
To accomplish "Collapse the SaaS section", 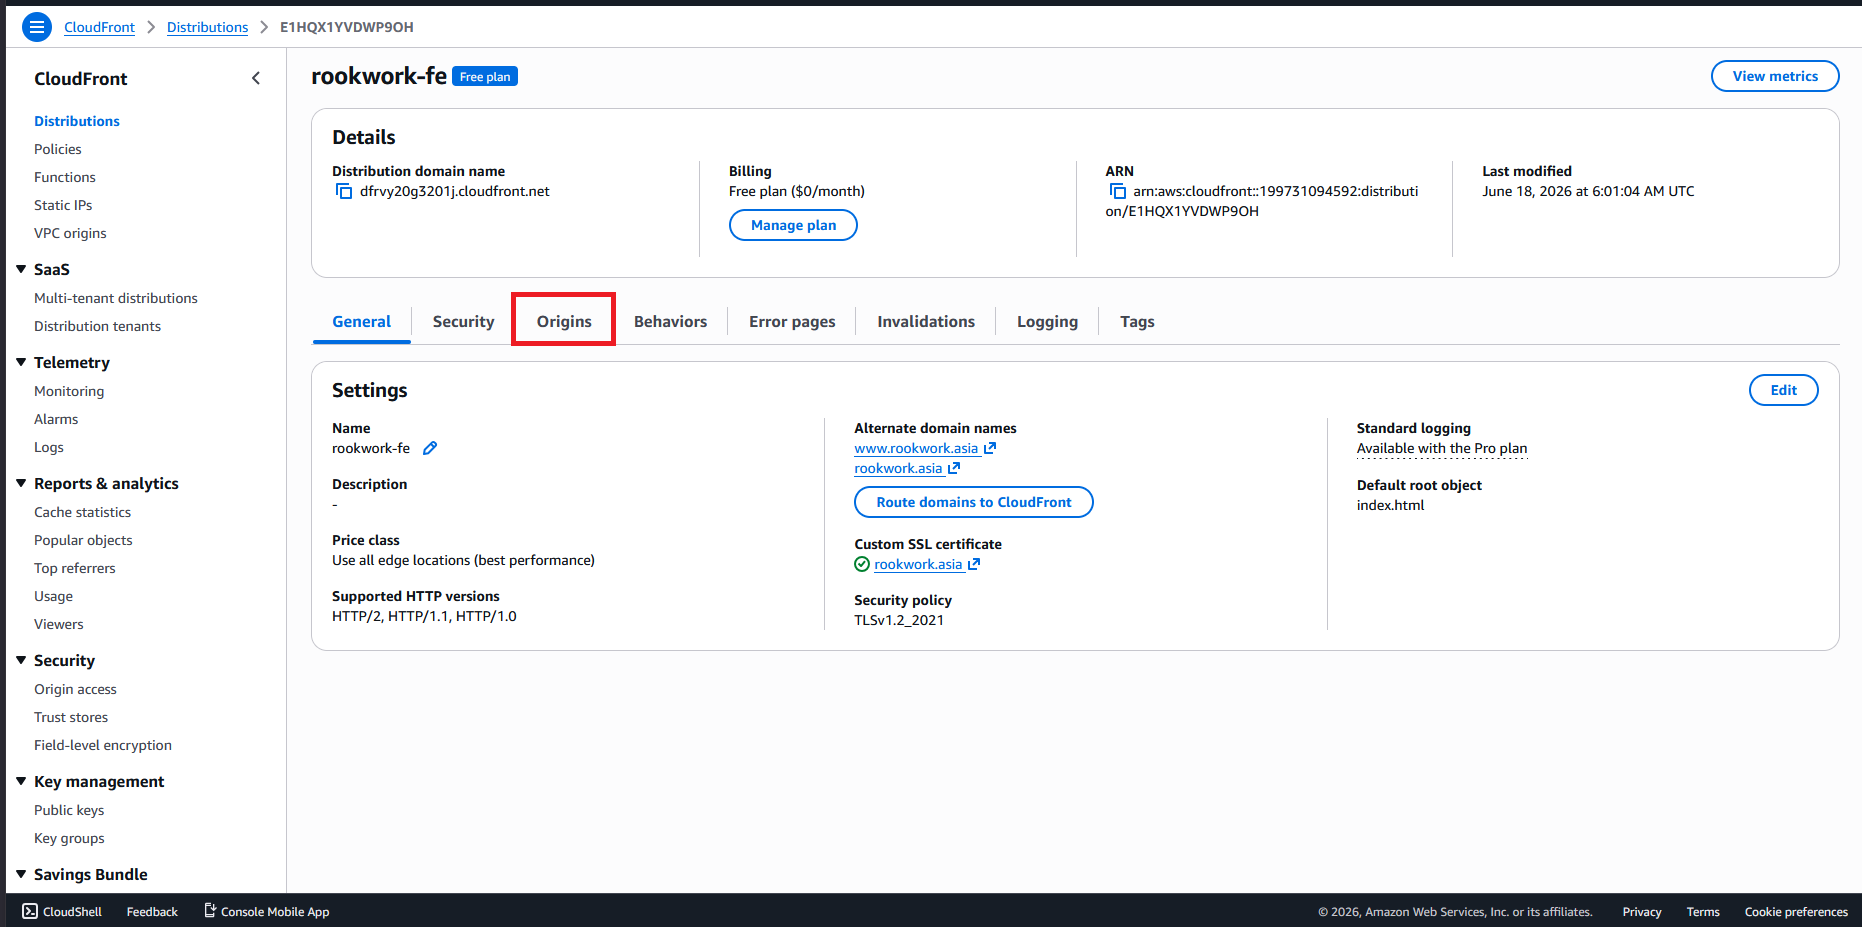I will coord(21,269).
